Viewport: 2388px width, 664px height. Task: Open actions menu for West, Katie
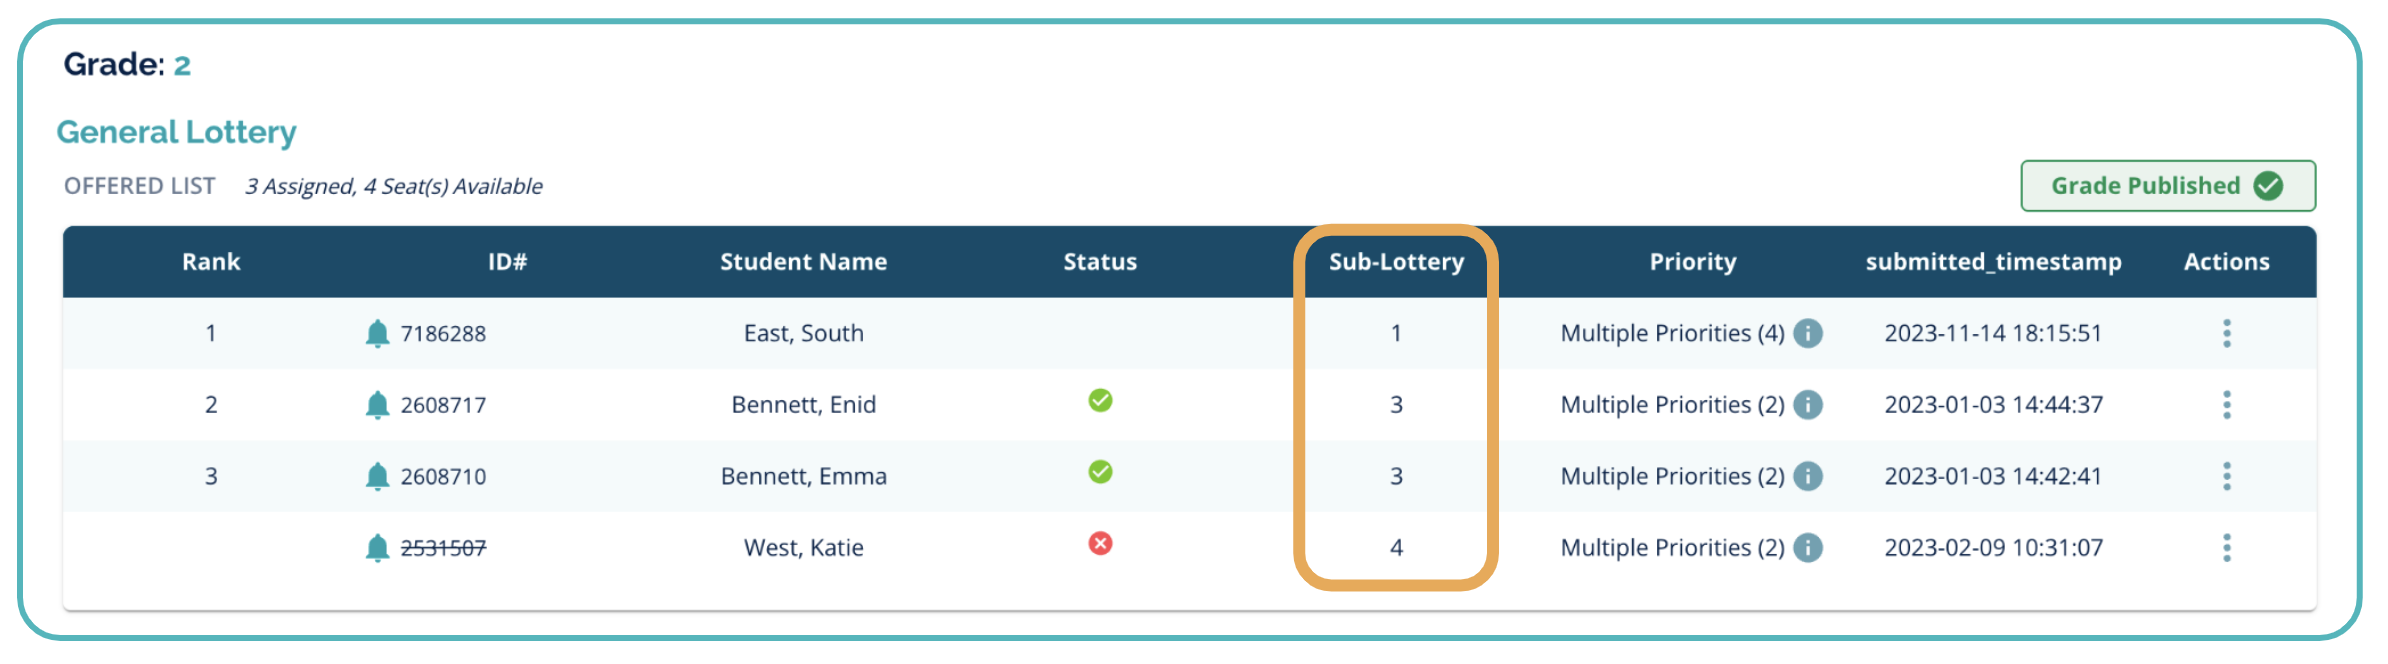click(x=2226, y=548)
